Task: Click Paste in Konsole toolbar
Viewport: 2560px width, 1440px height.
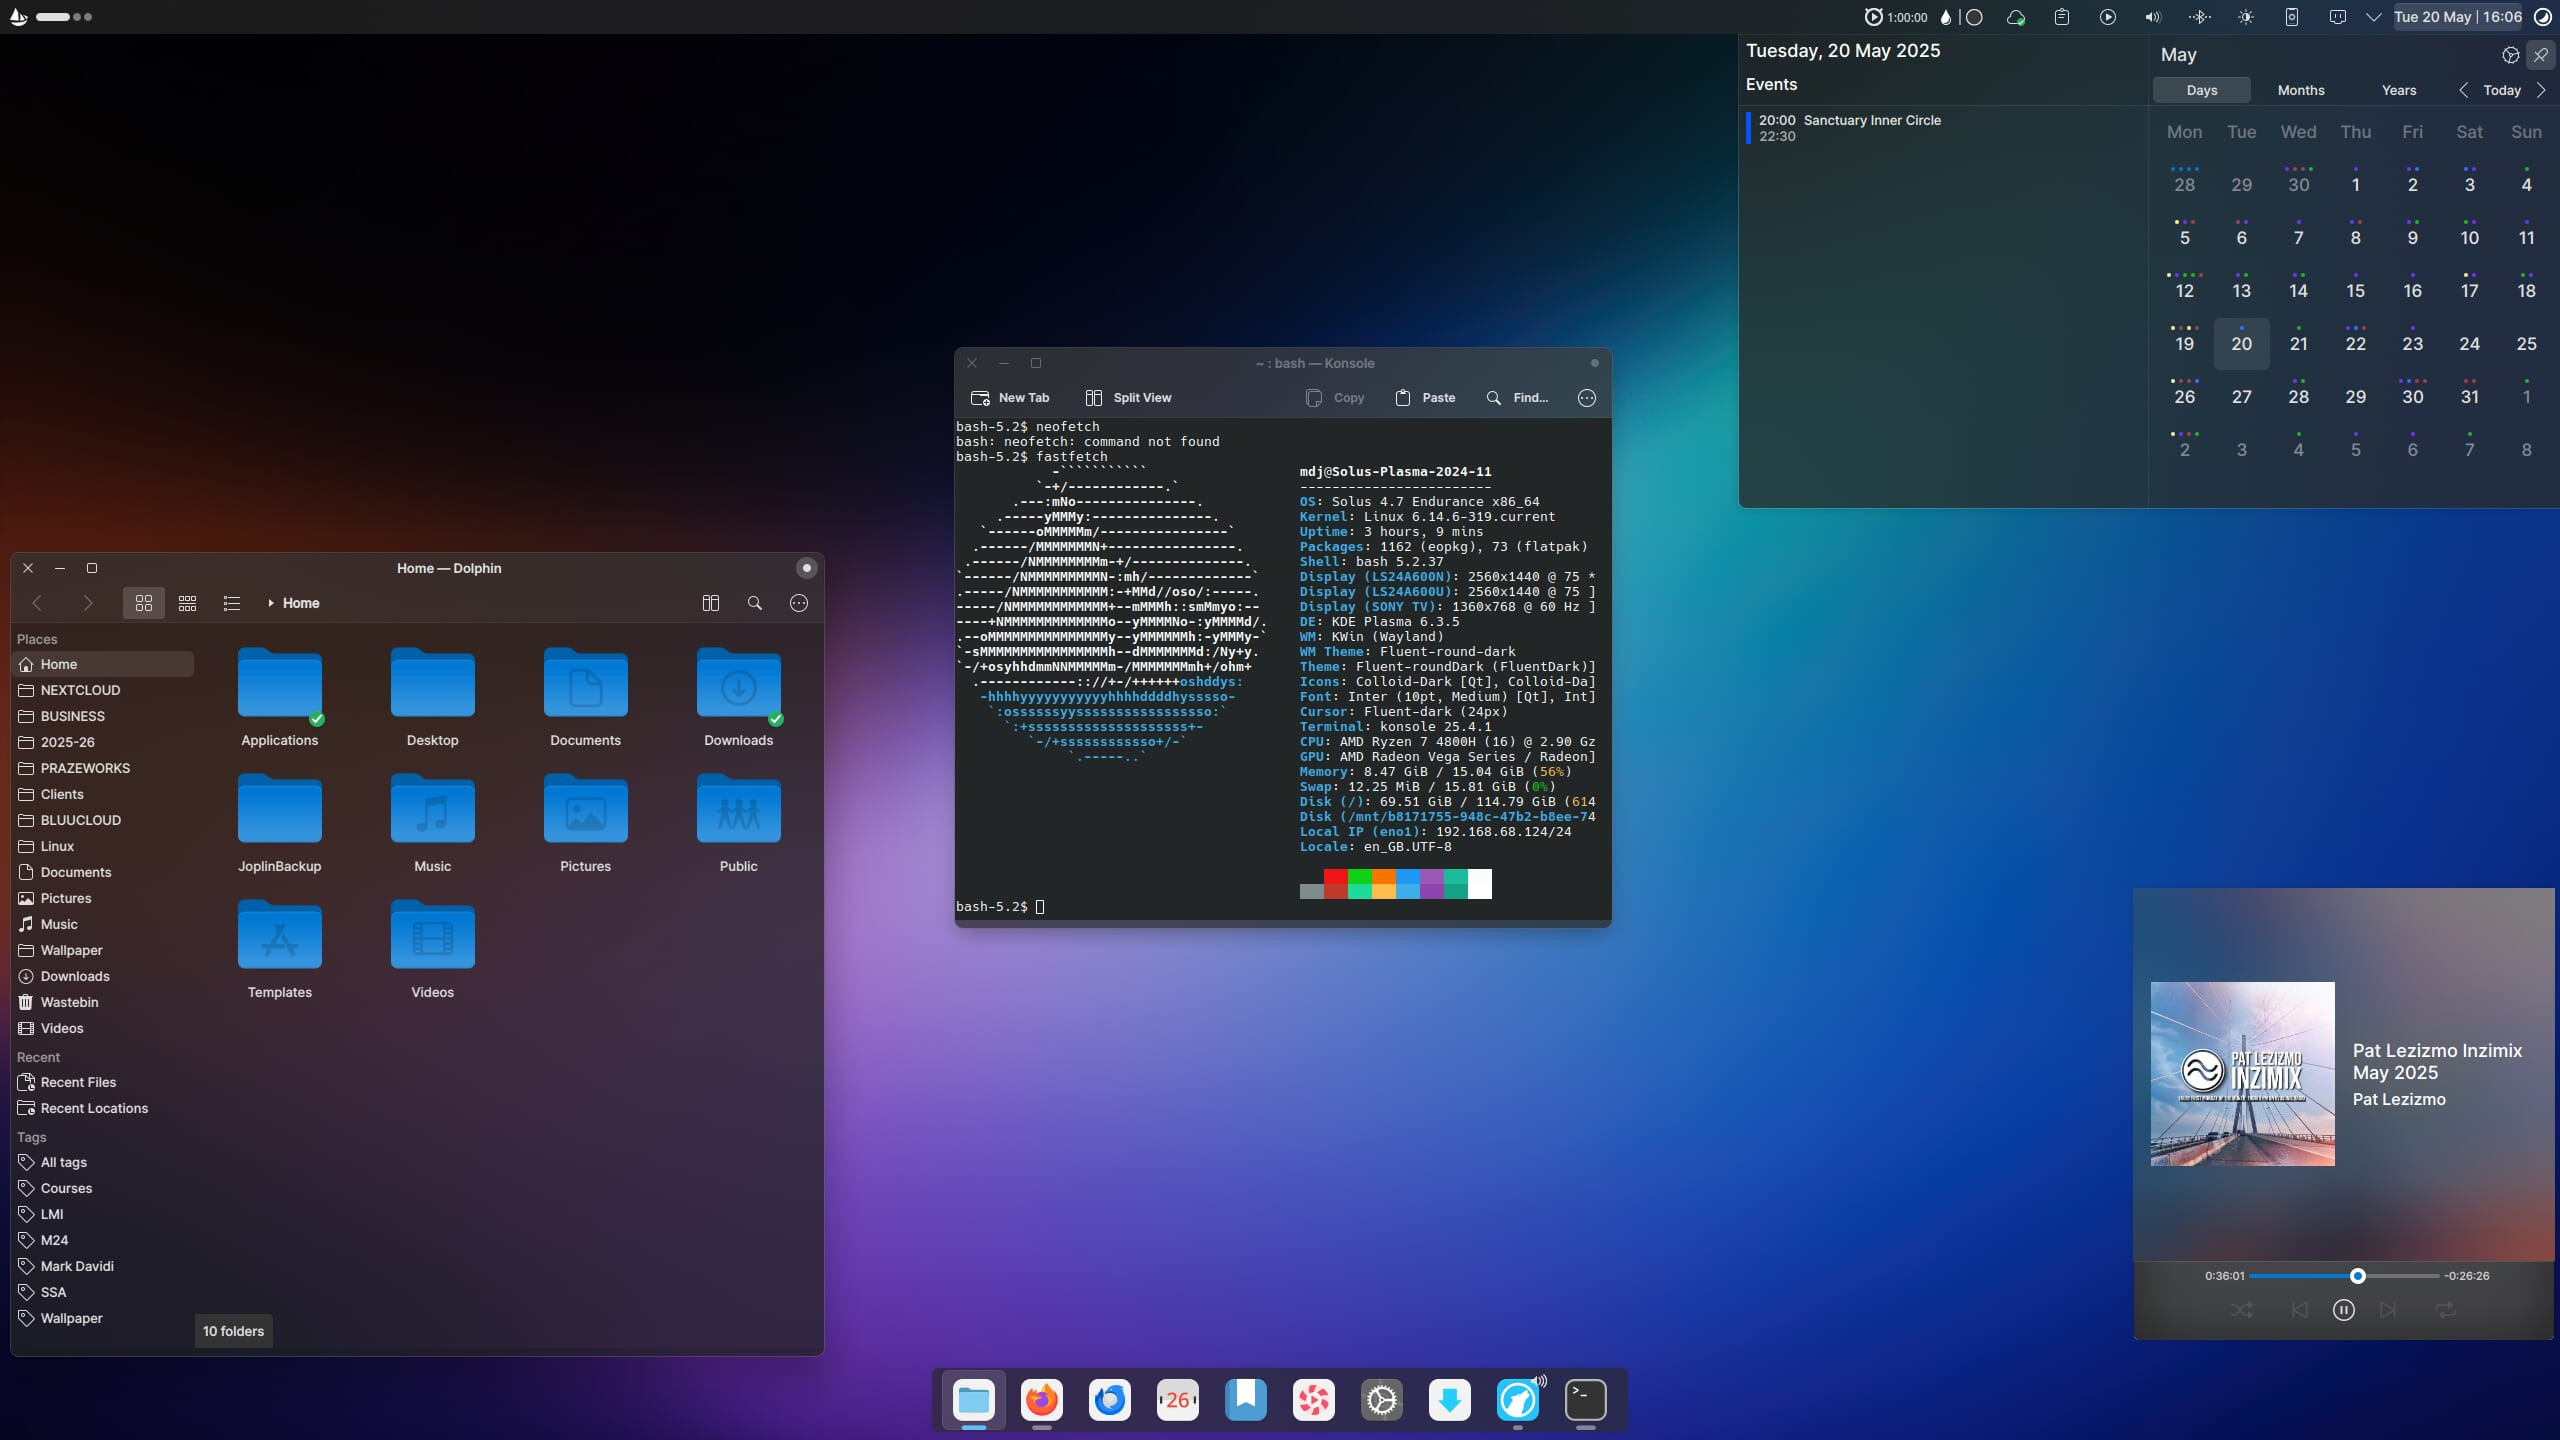Action: coord(1425,398)
